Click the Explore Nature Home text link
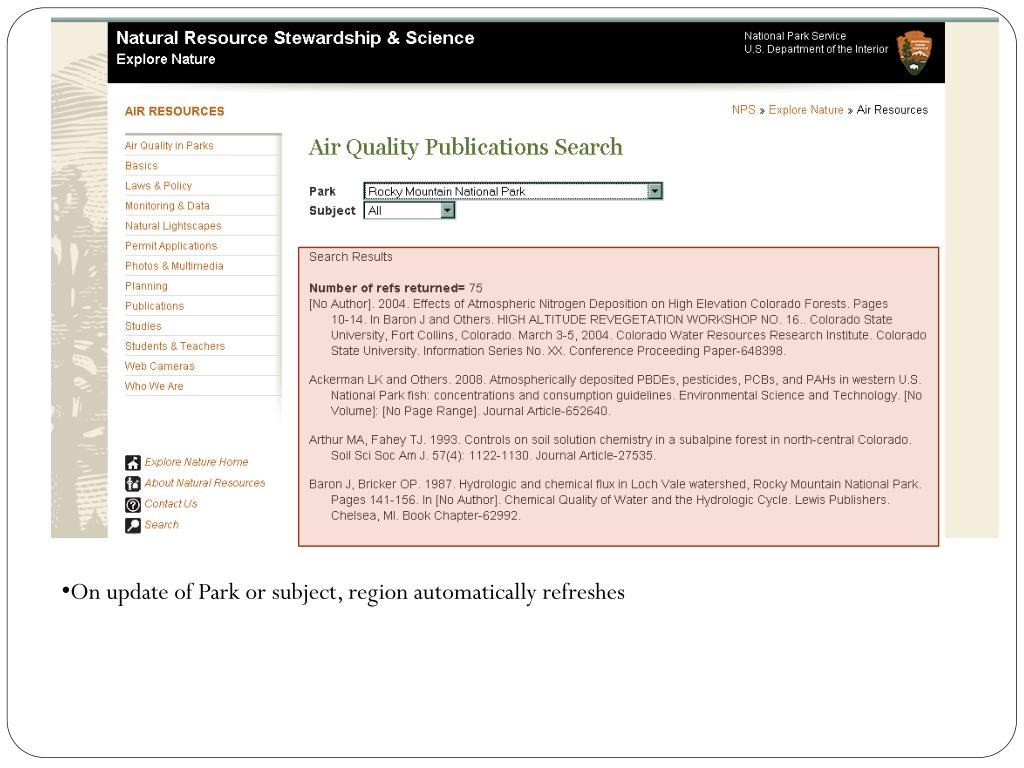This screenshot has height=768, width=1024. [x=196, y=462]
